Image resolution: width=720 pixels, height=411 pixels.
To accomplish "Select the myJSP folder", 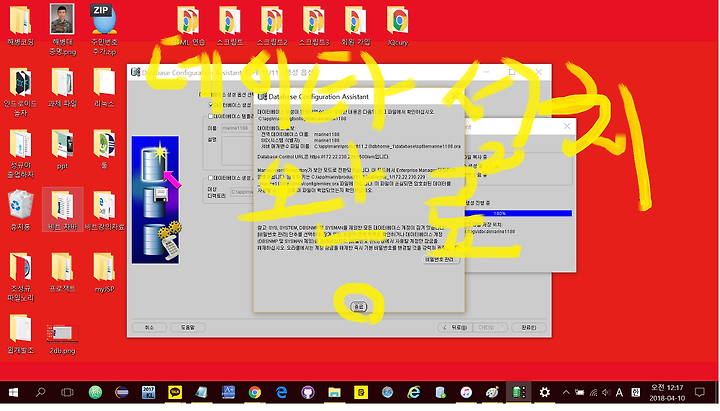I will [x=104, y=273].
